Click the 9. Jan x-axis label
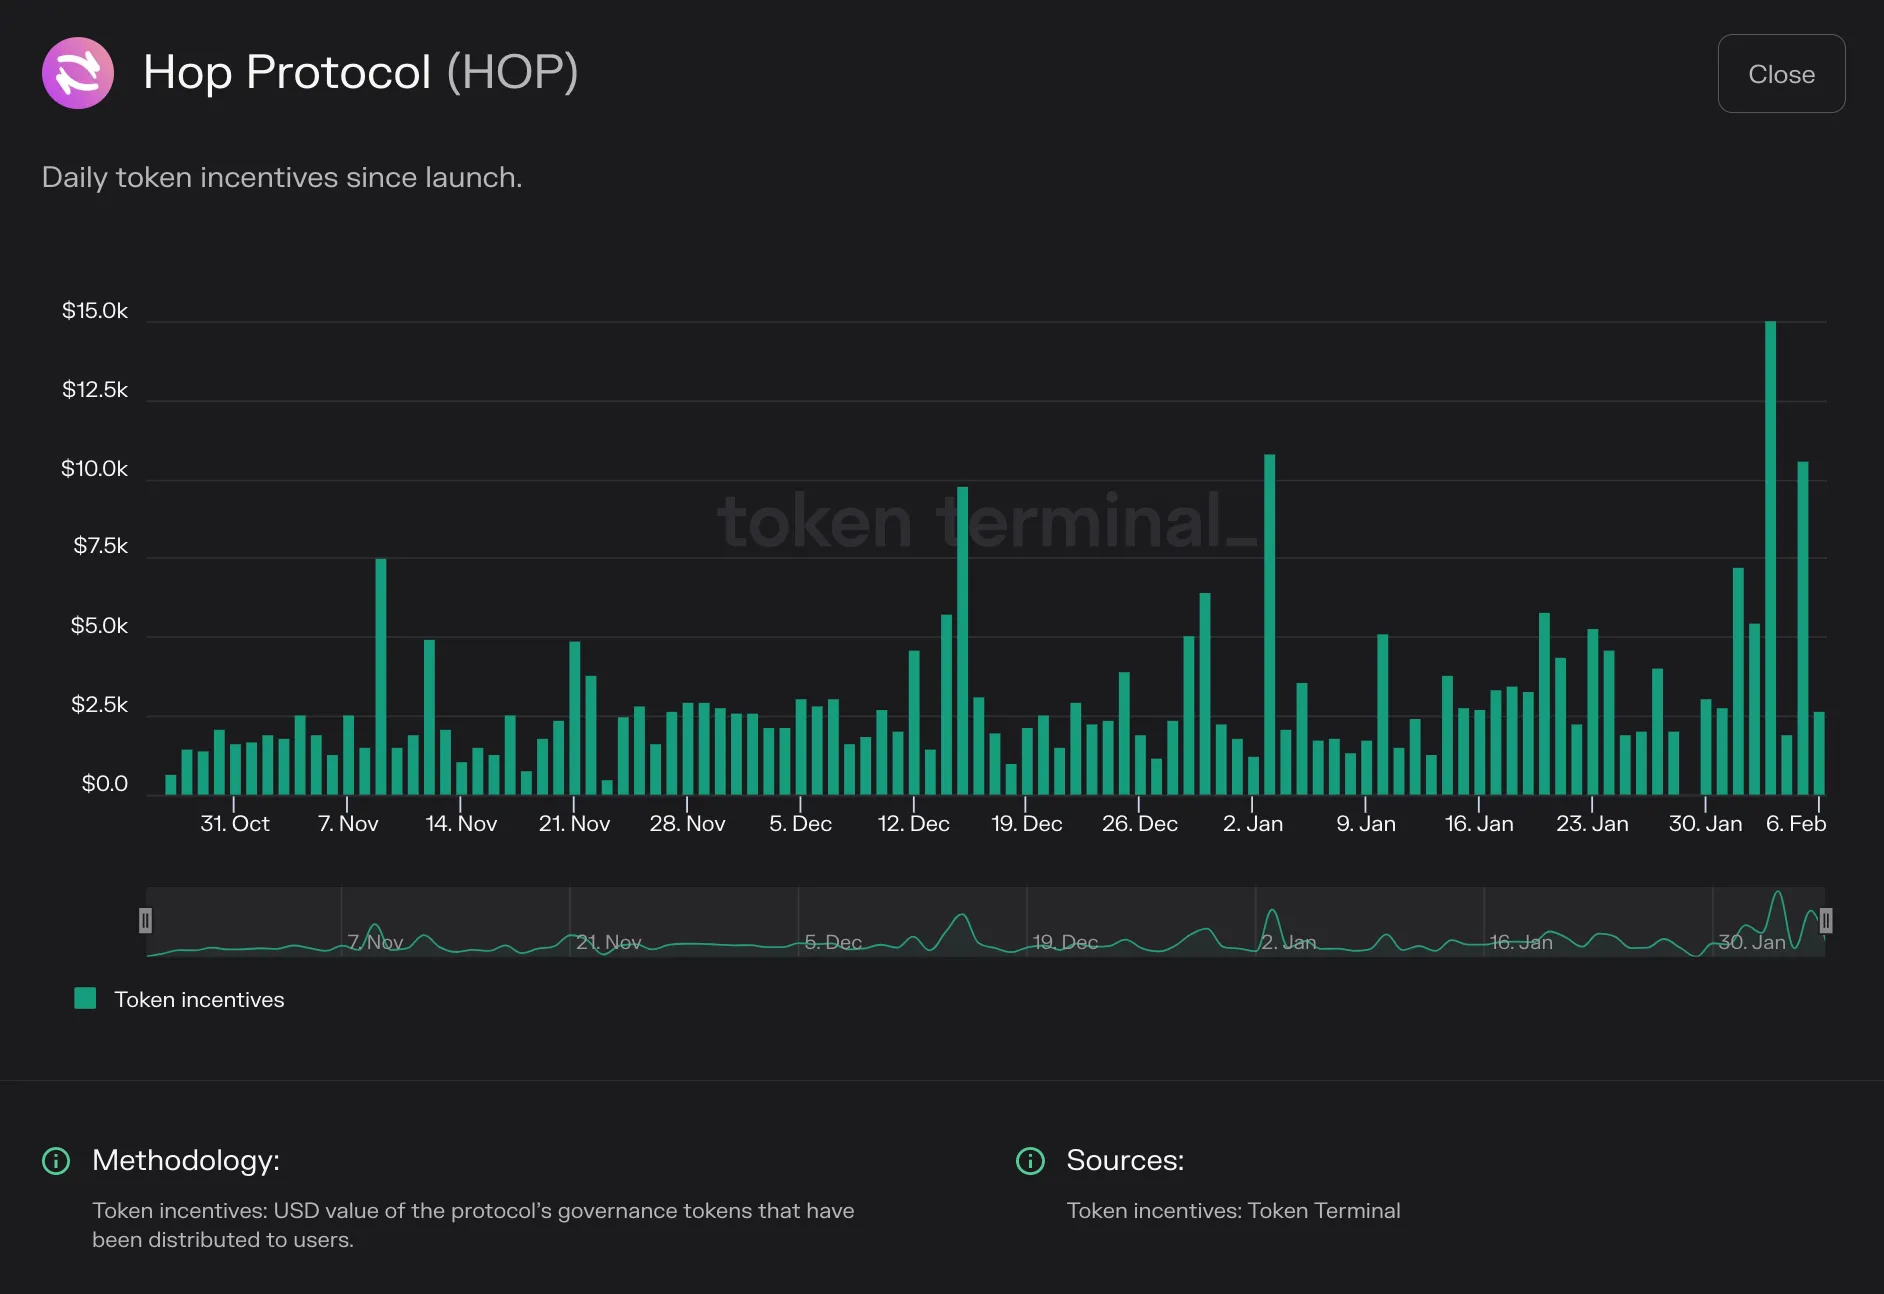The height and width of the screenshot is (1294, 1884). coord(1365,824)
